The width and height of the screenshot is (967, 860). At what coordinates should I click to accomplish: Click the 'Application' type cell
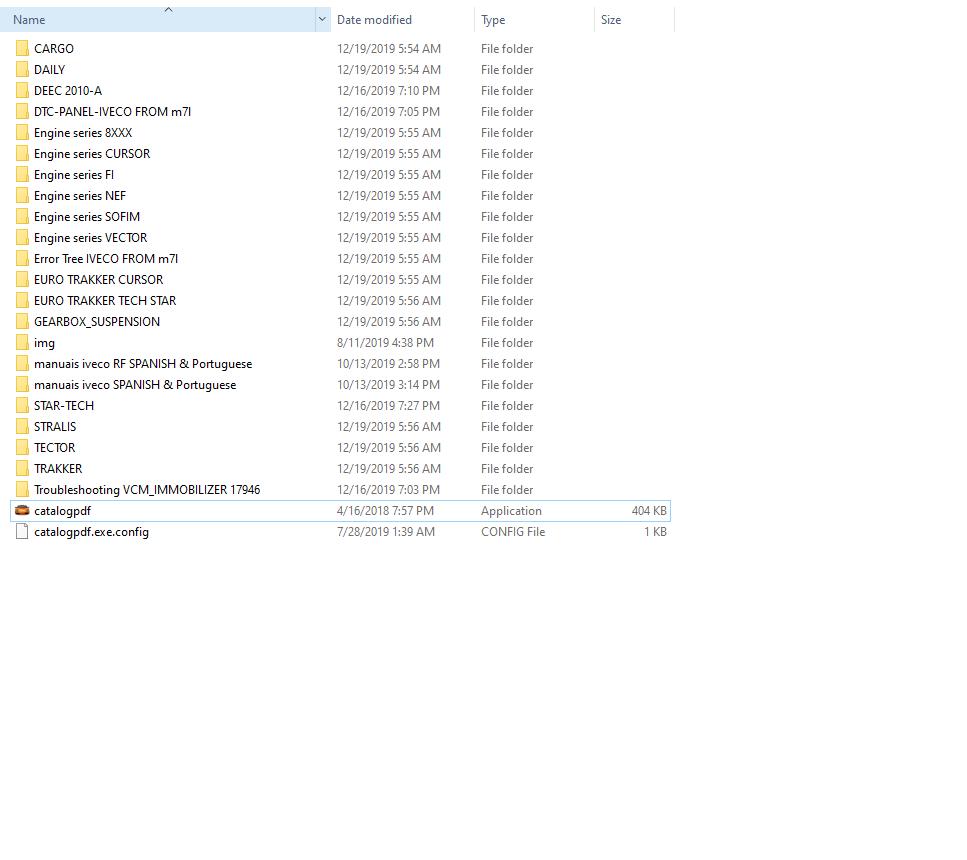click(x=511, y=511)
